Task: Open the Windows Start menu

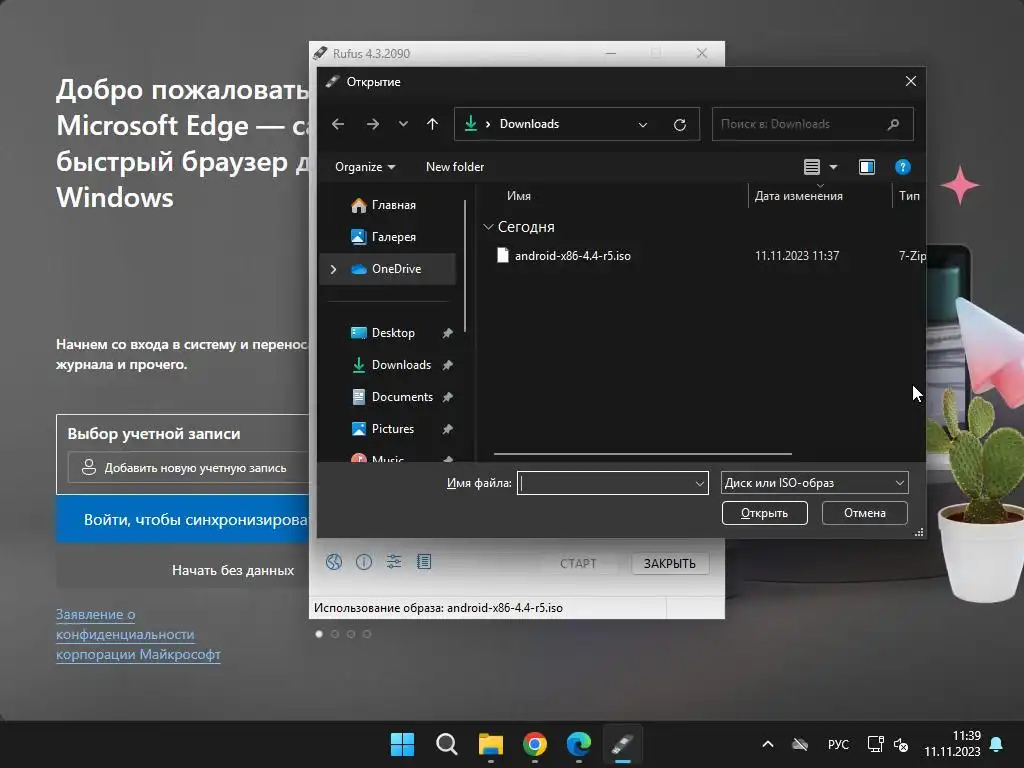Action: click(402, 744)
